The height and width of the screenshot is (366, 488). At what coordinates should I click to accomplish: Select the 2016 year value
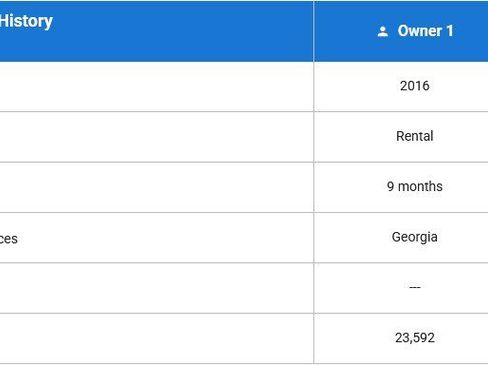click(415, 86)
